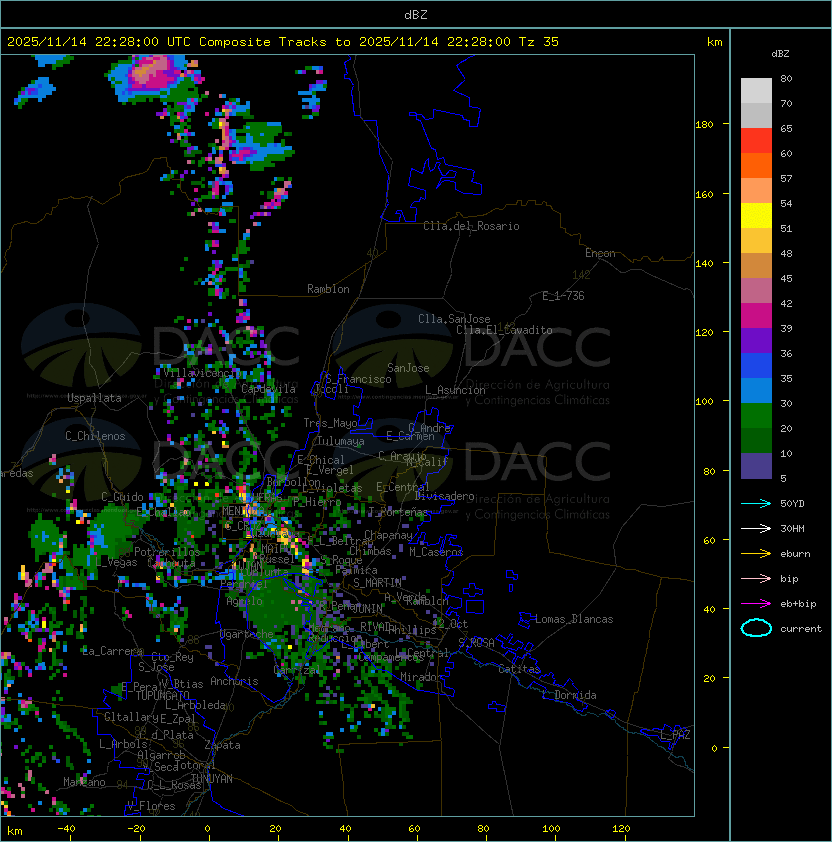The image size is (832, 842).
Task: Click the white 30HM track arrow
Action: [756, 528]
